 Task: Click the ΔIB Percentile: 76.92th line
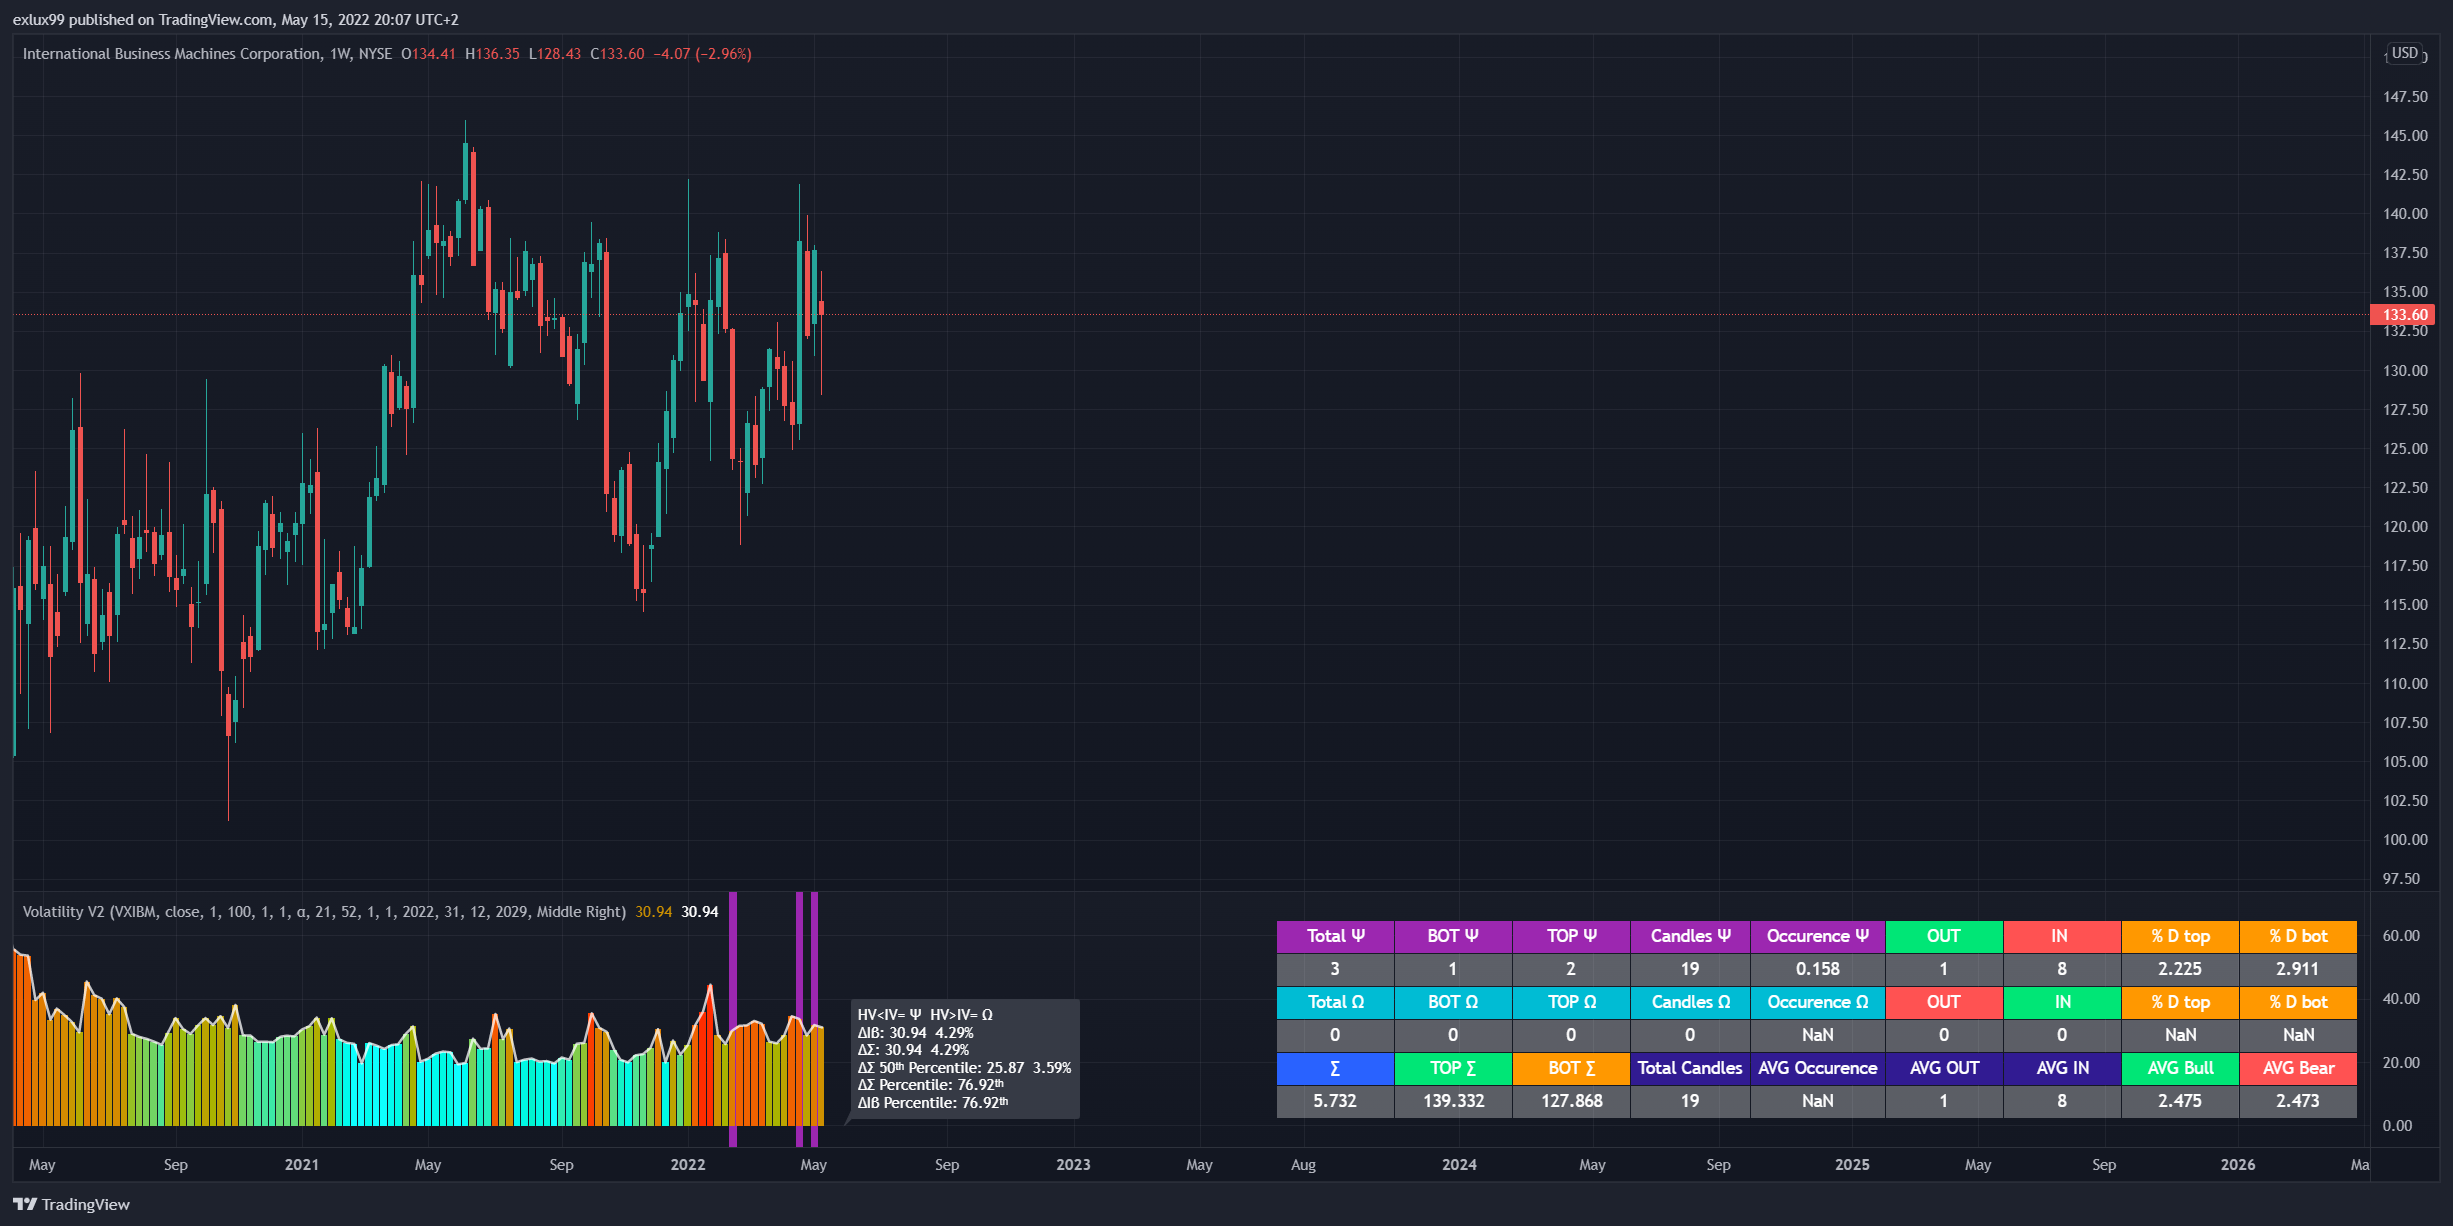click(933, 1103)
